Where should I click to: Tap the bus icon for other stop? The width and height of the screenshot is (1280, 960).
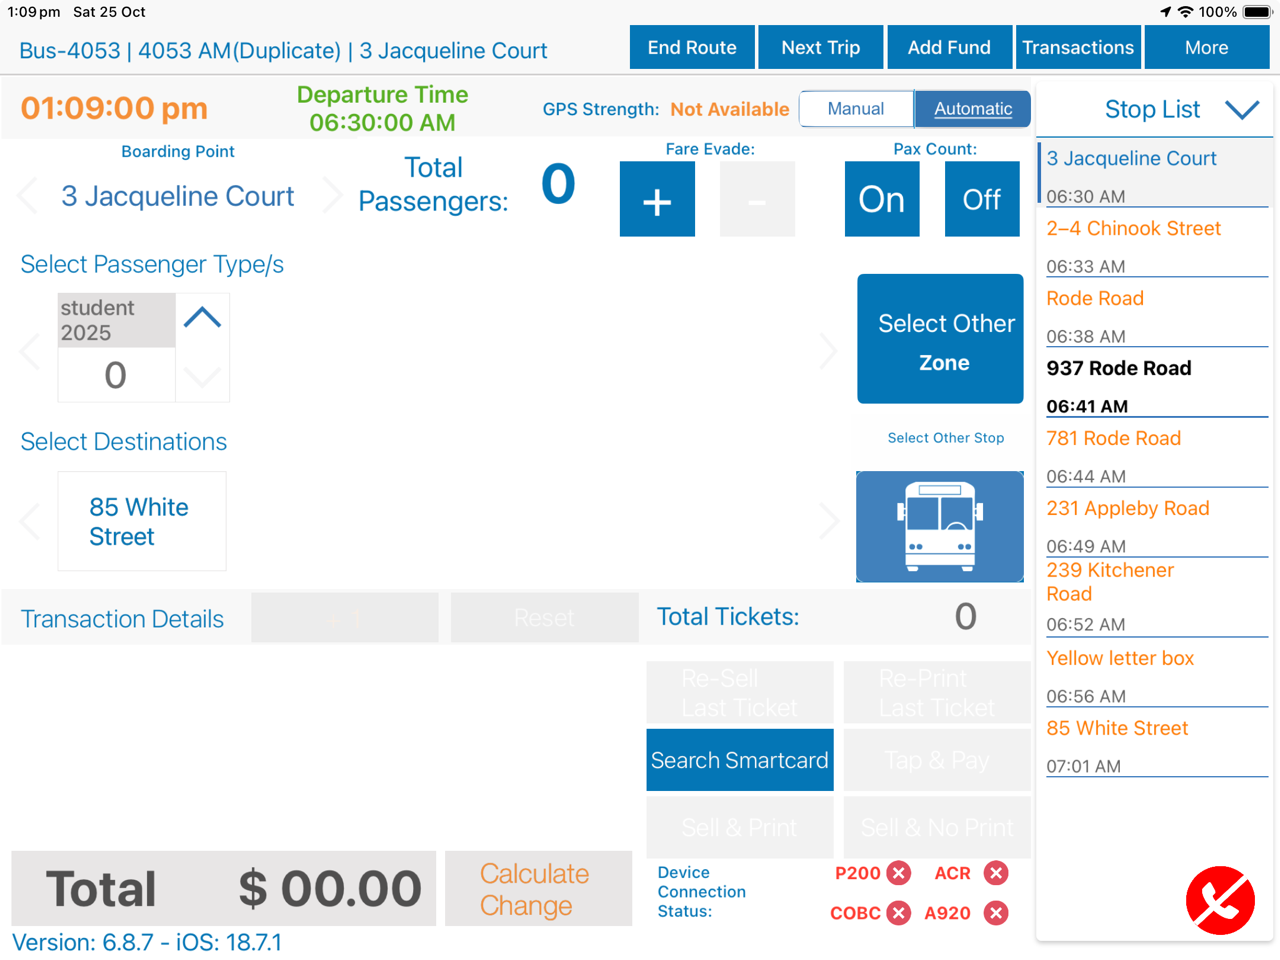(939, 527)
